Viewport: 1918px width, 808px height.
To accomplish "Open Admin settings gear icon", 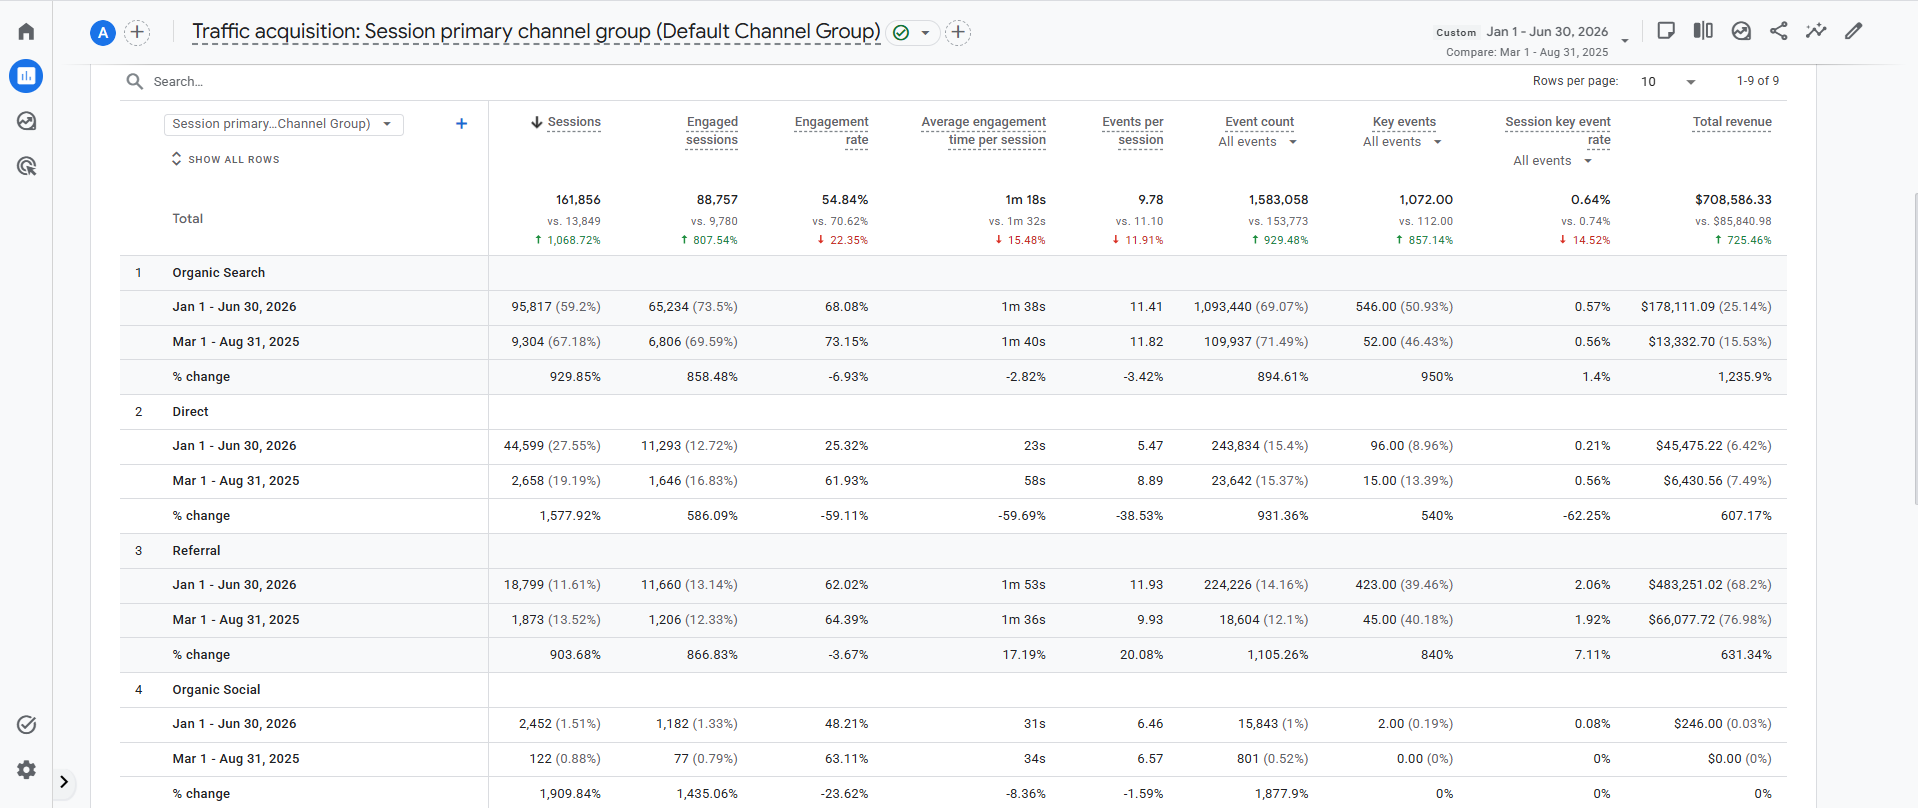I will [26, 770].
